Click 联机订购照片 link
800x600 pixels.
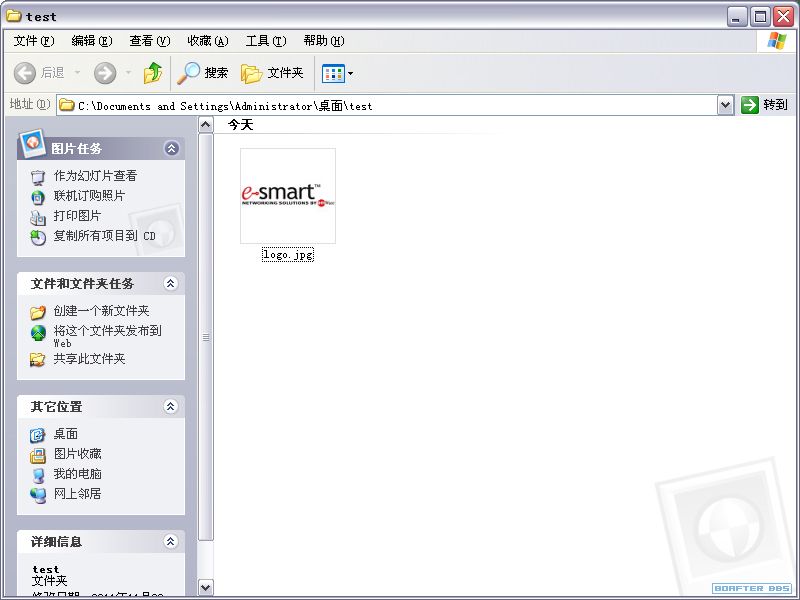89,196
